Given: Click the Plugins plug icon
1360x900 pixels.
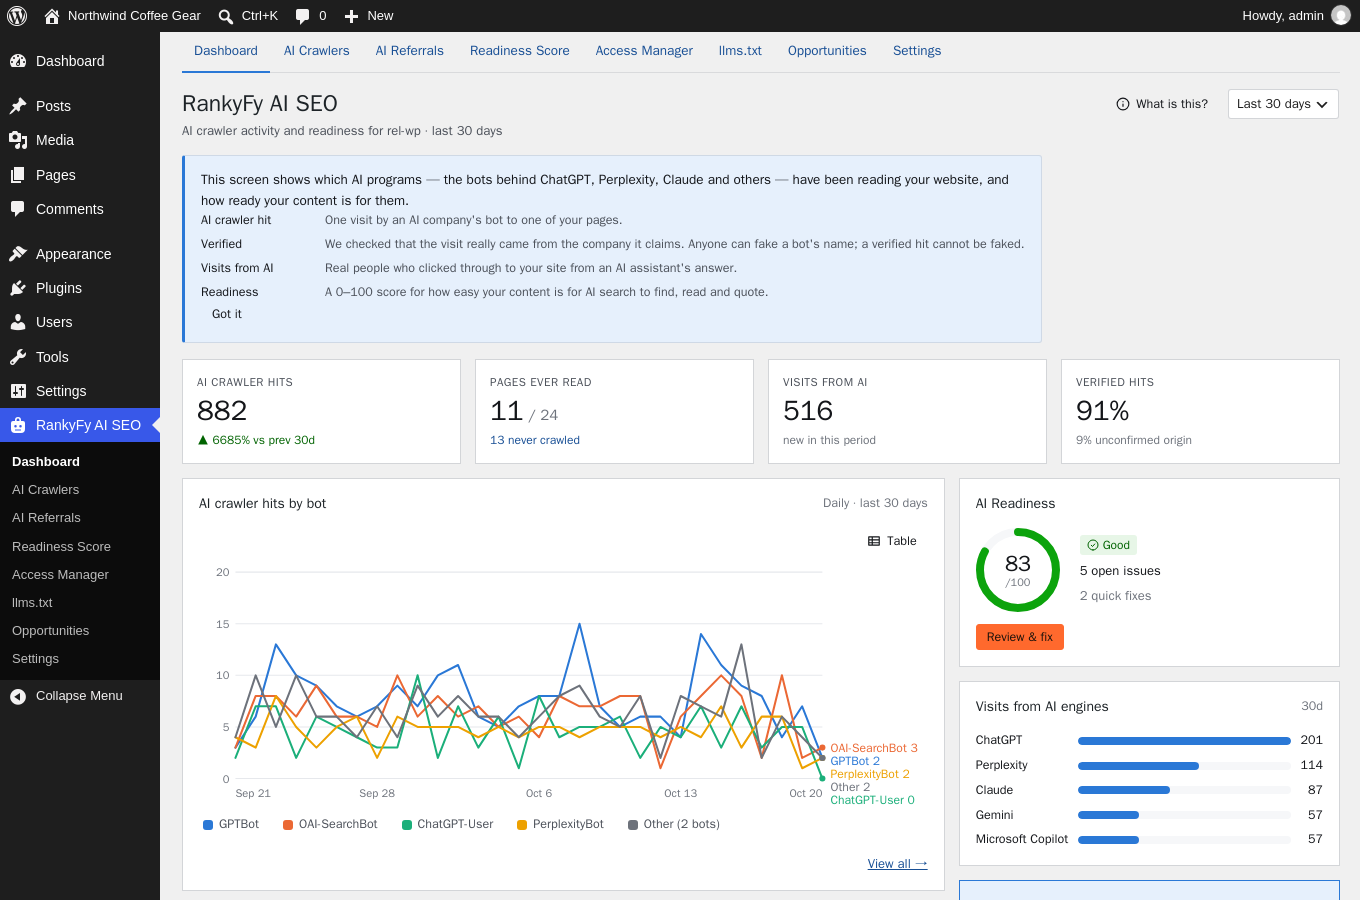Looking at the screenshot, I should 18,288.
